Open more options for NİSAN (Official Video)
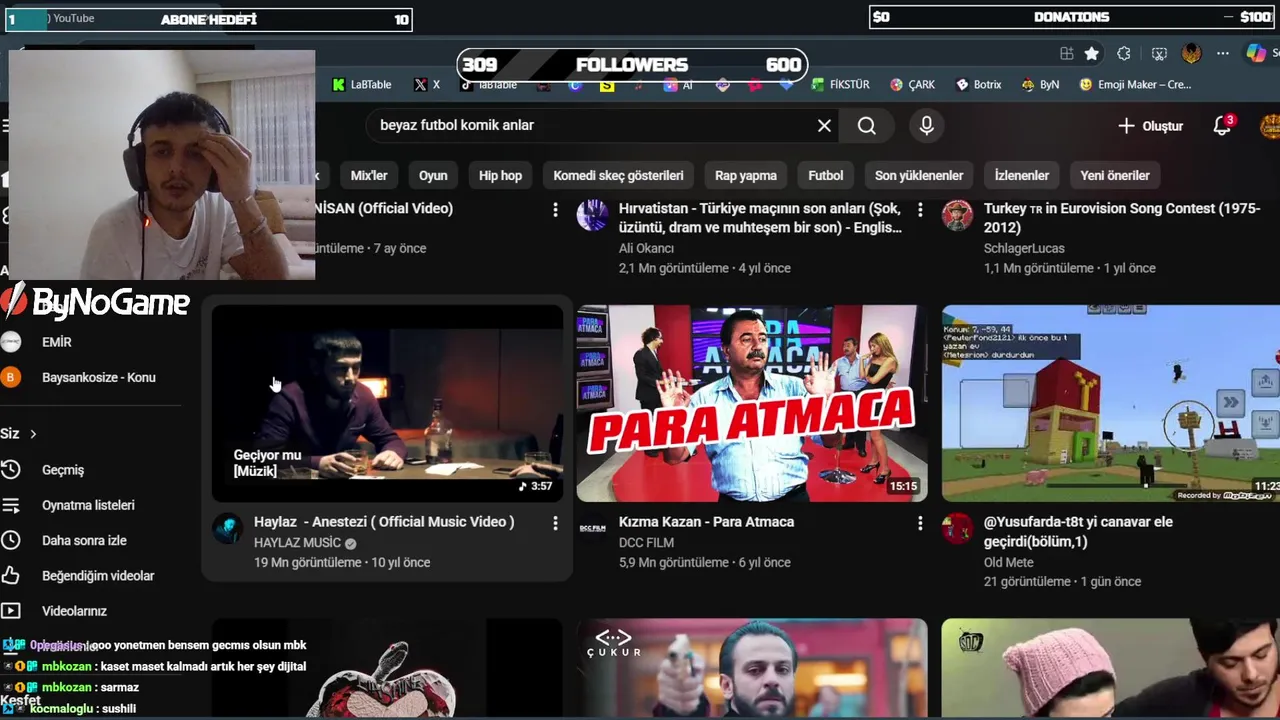This screenshot has height=720, width=1280. (x=555, y=209)
